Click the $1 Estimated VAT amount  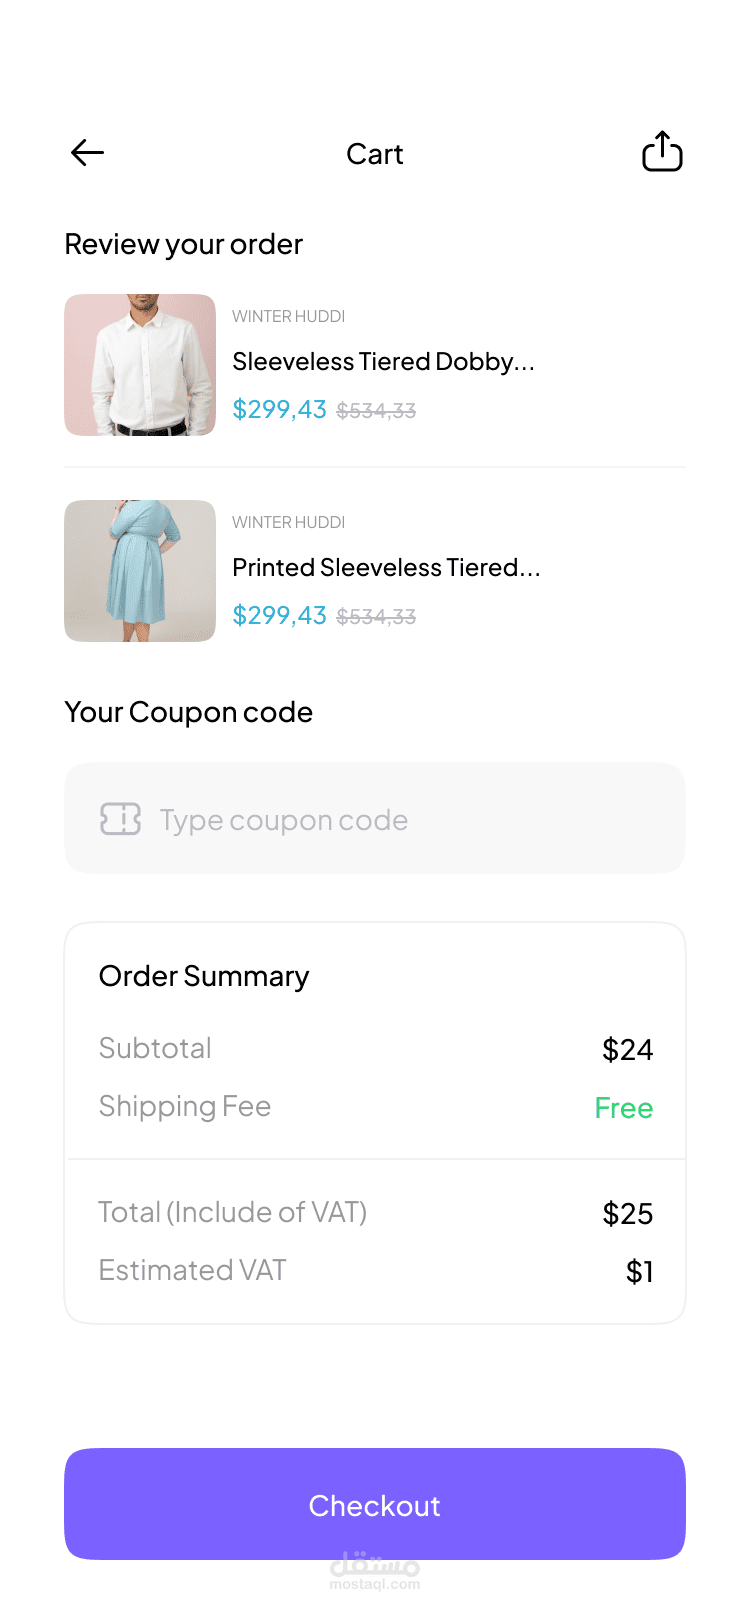639,1272
